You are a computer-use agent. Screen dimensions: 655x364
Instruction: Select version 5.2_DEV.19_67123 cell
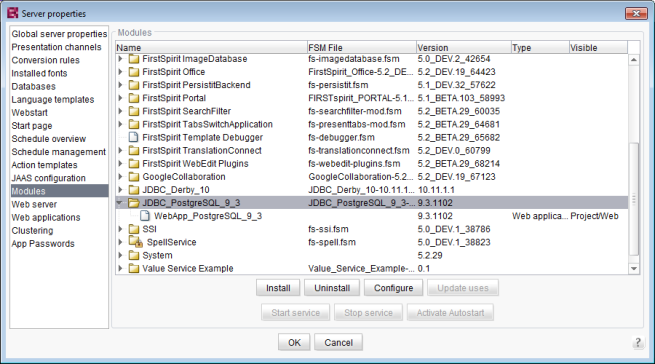coord(456,177)
